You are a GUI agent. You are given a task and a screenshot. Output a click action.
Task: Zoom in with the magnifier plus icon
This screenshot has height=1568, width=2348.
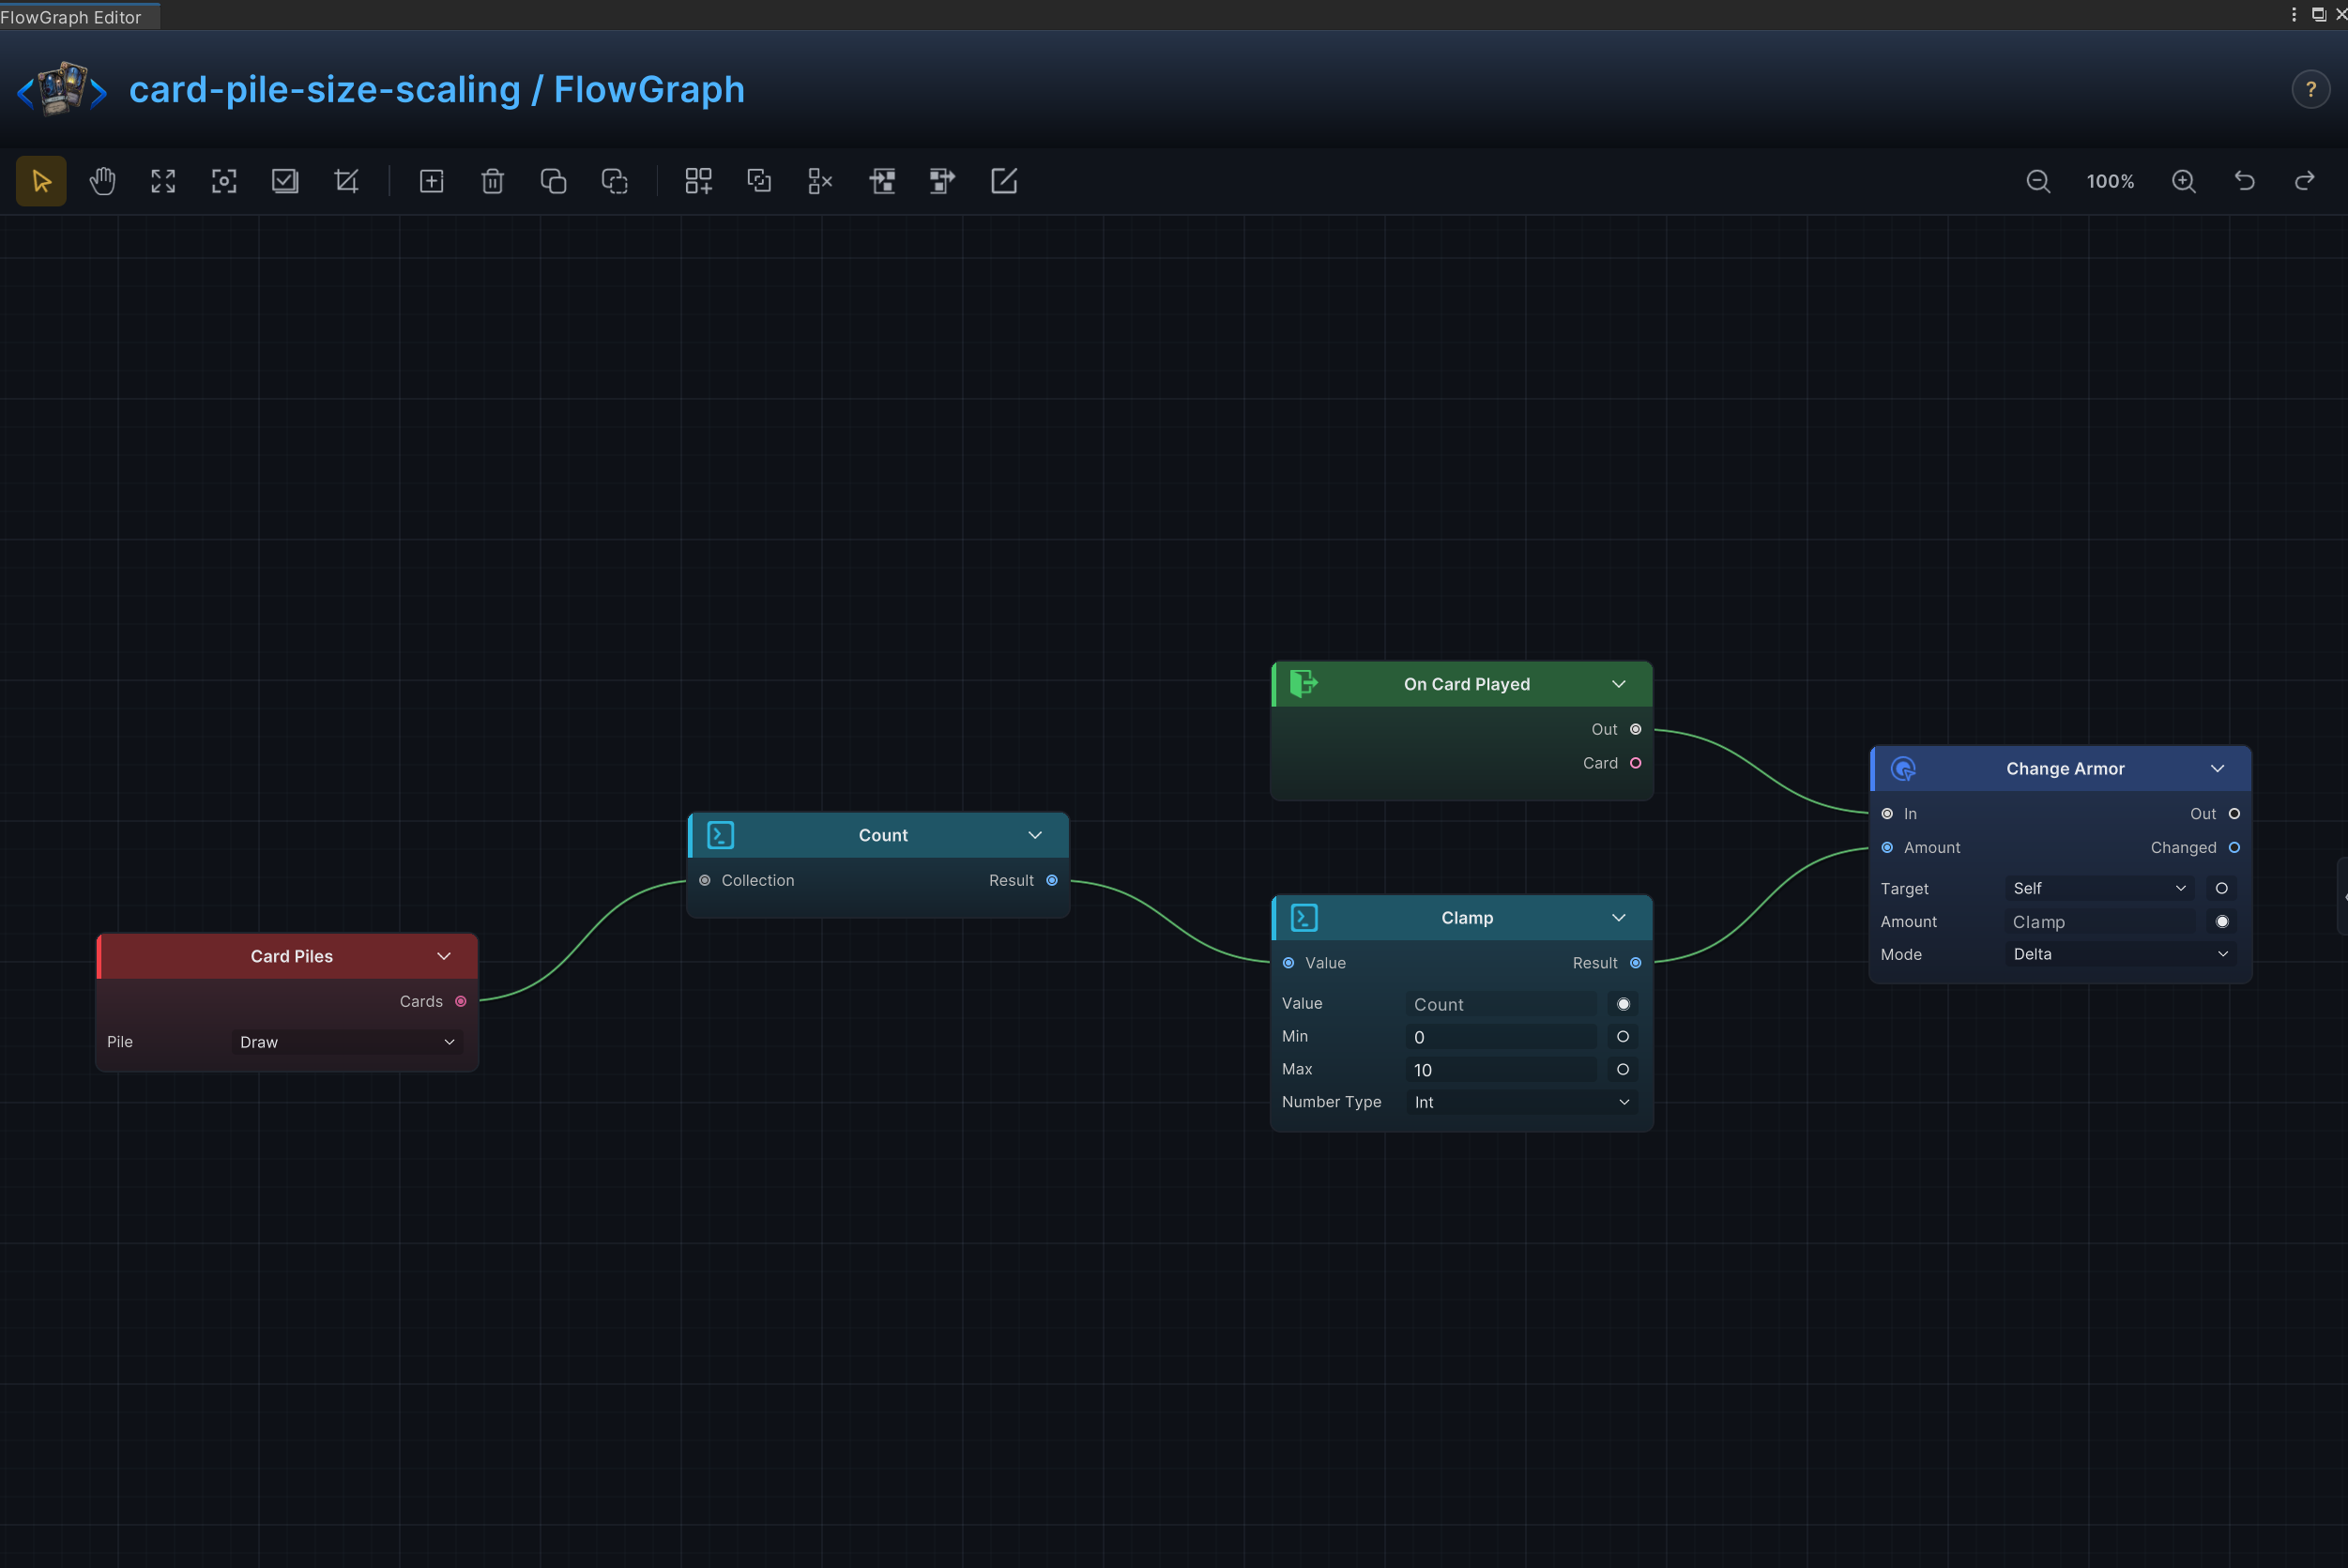[x=2184, y=181]
